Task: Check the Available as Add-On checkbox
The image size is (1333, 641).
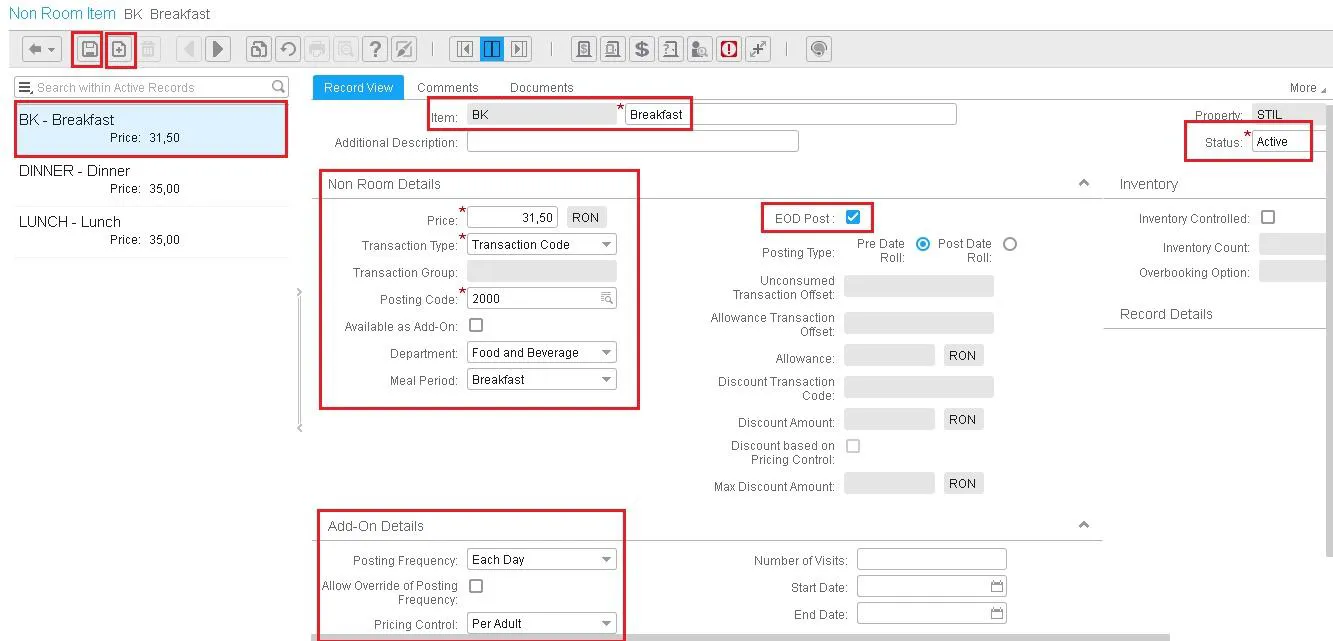Action: 476,325
